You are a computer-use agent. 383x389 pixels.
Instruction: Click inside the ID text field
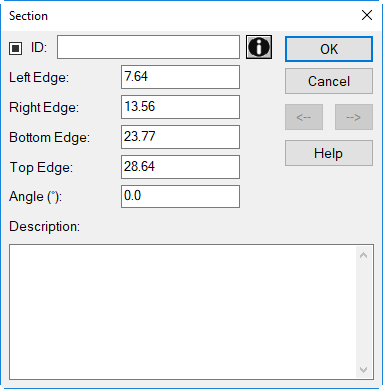[148, 47]
